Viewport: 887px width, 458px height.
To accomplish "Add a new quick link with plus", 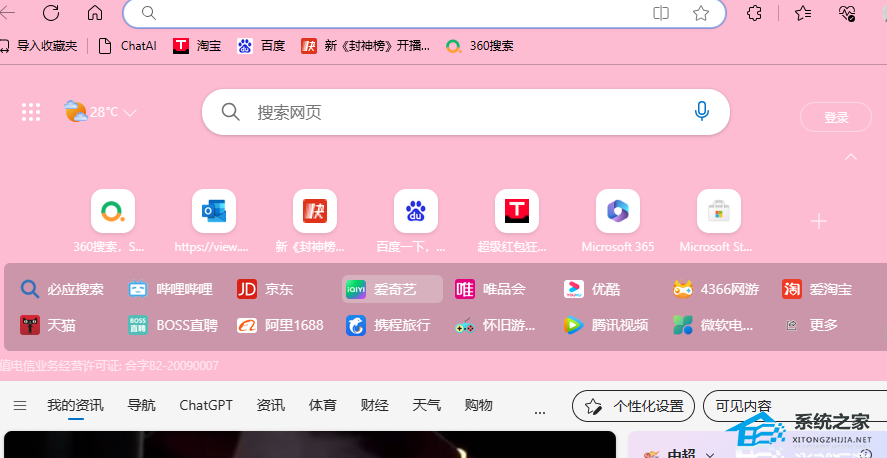I will (819, 221).
